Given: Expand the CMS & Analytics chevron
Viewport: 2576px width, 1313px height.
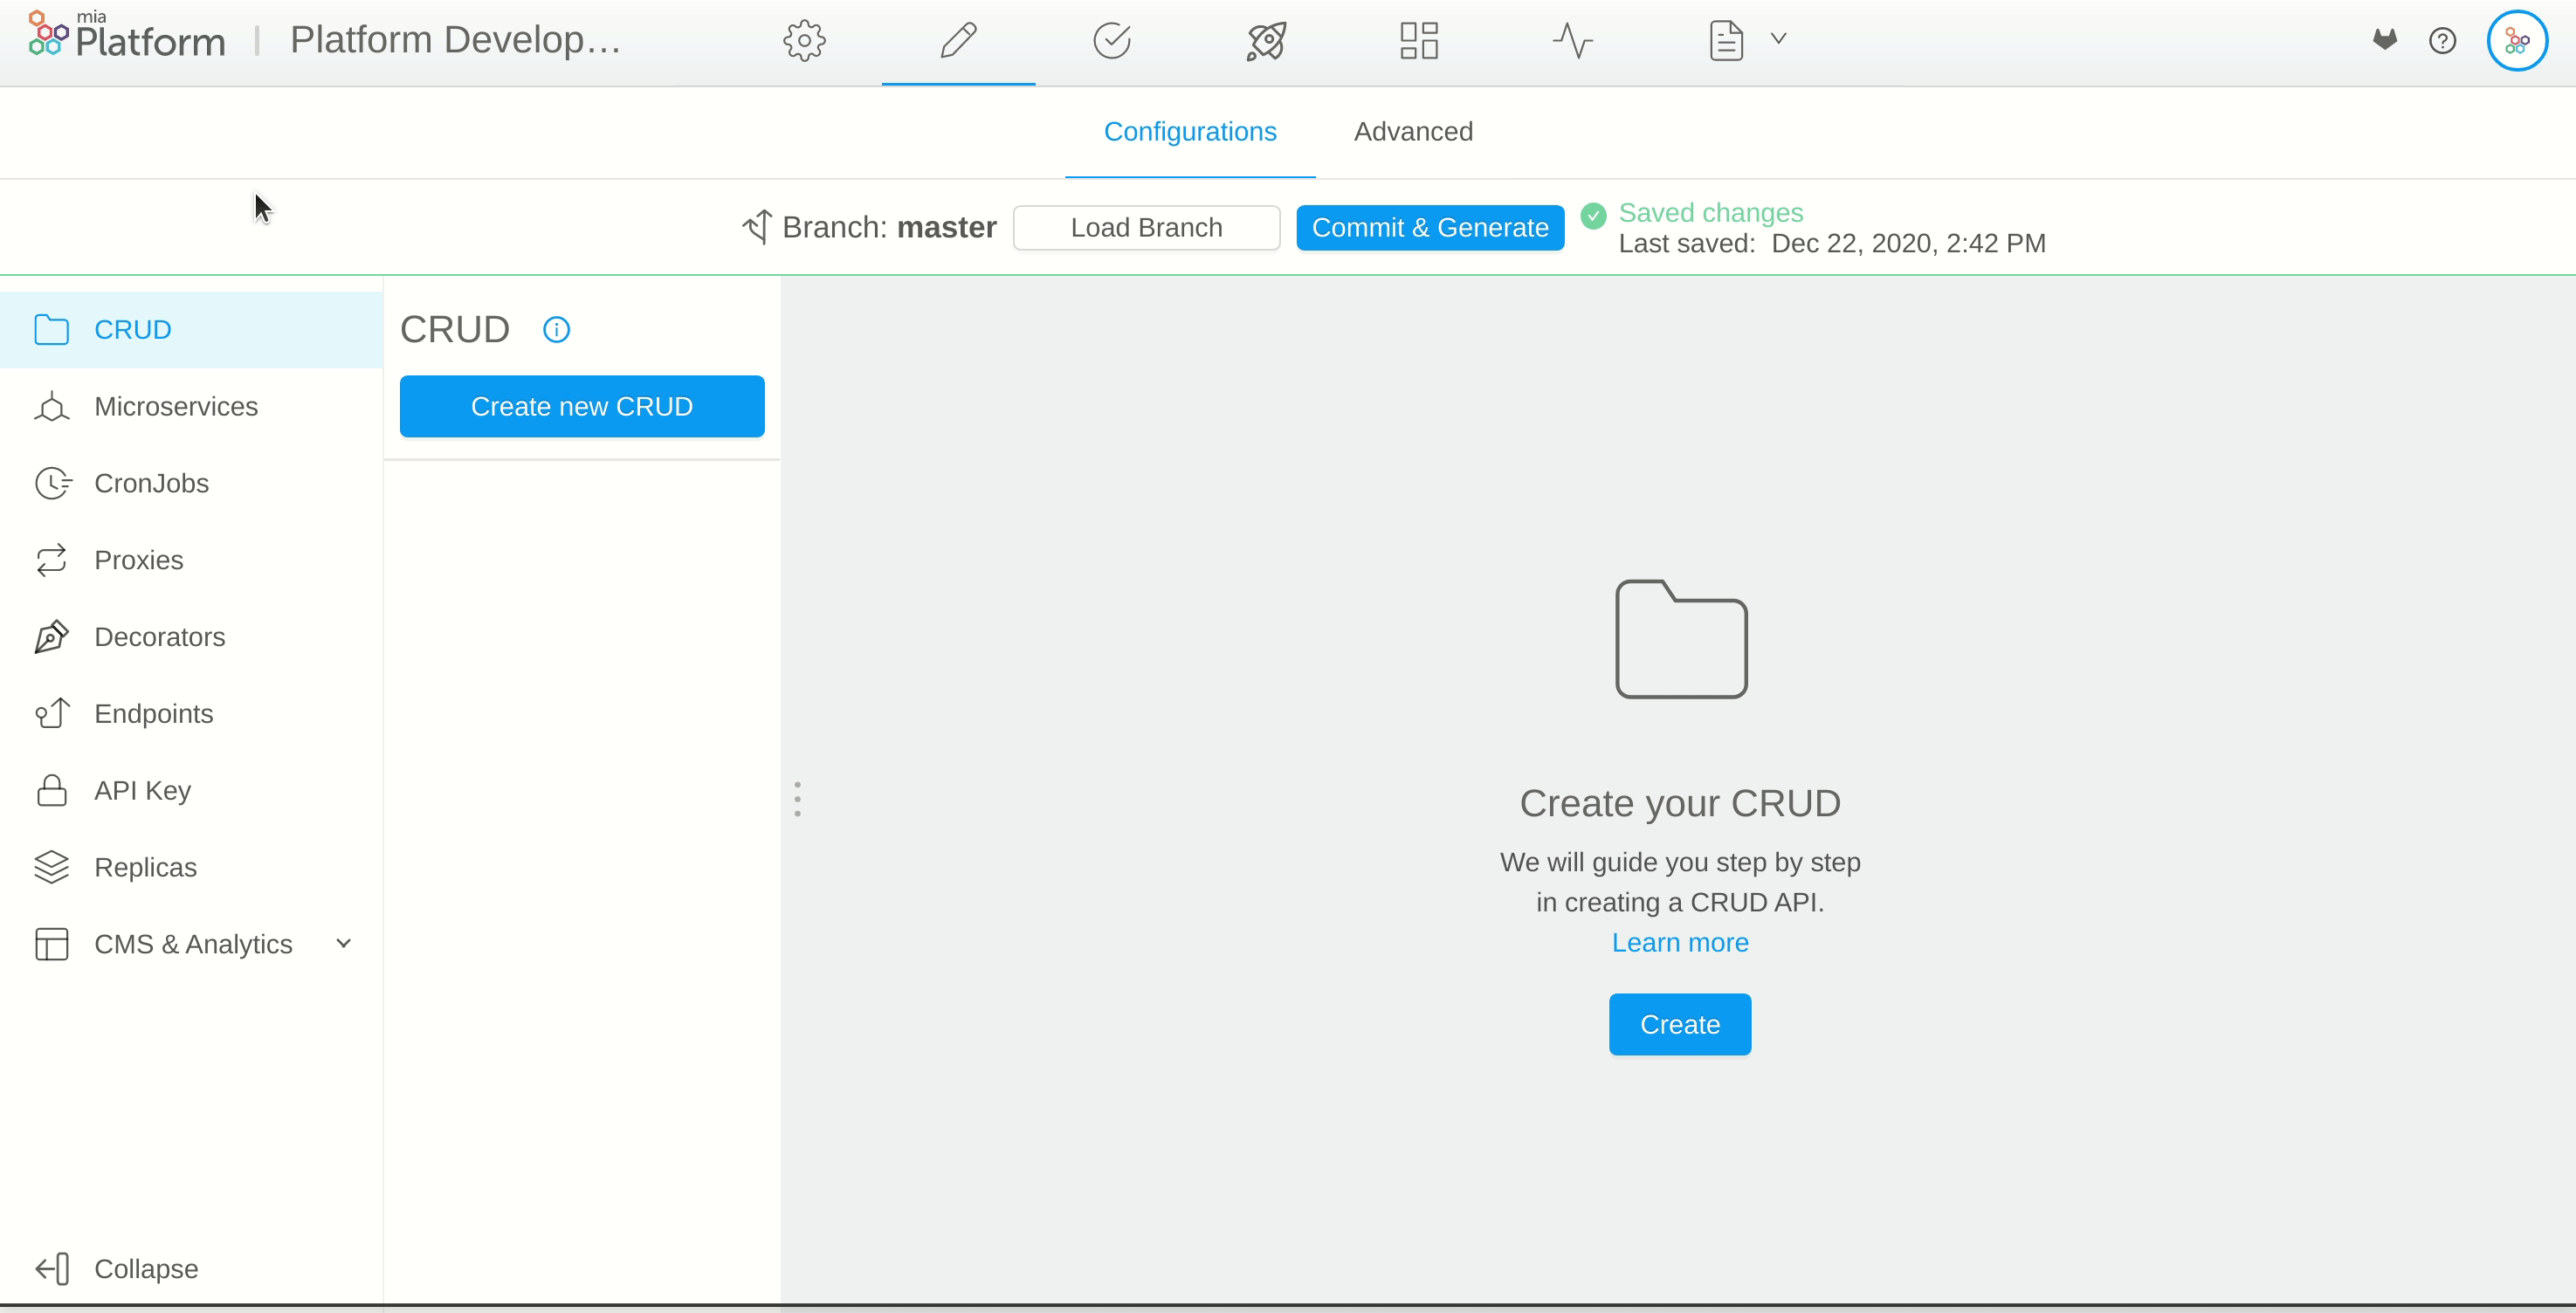Looking at the screenshot, I should coord(344,943).
